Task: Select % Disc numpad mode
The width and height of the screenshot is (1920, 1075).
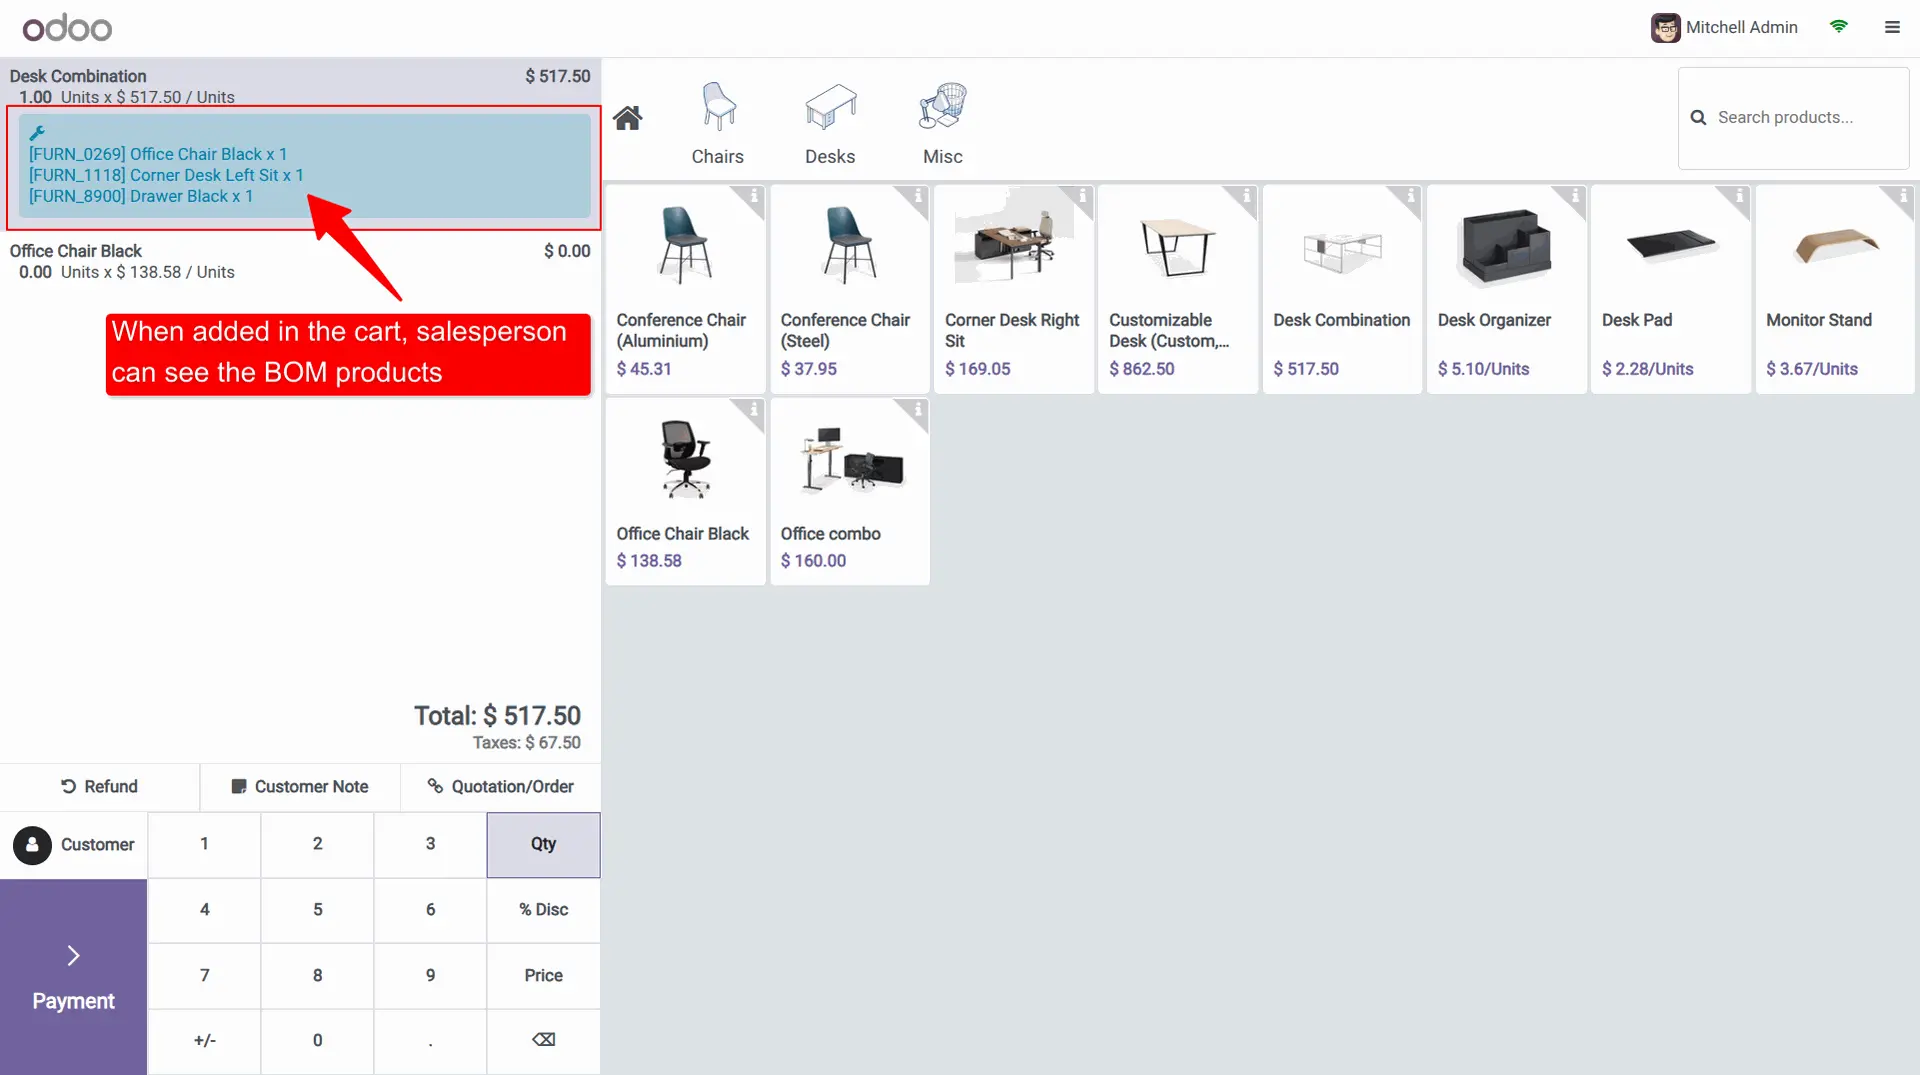Action: click(543, 910)
